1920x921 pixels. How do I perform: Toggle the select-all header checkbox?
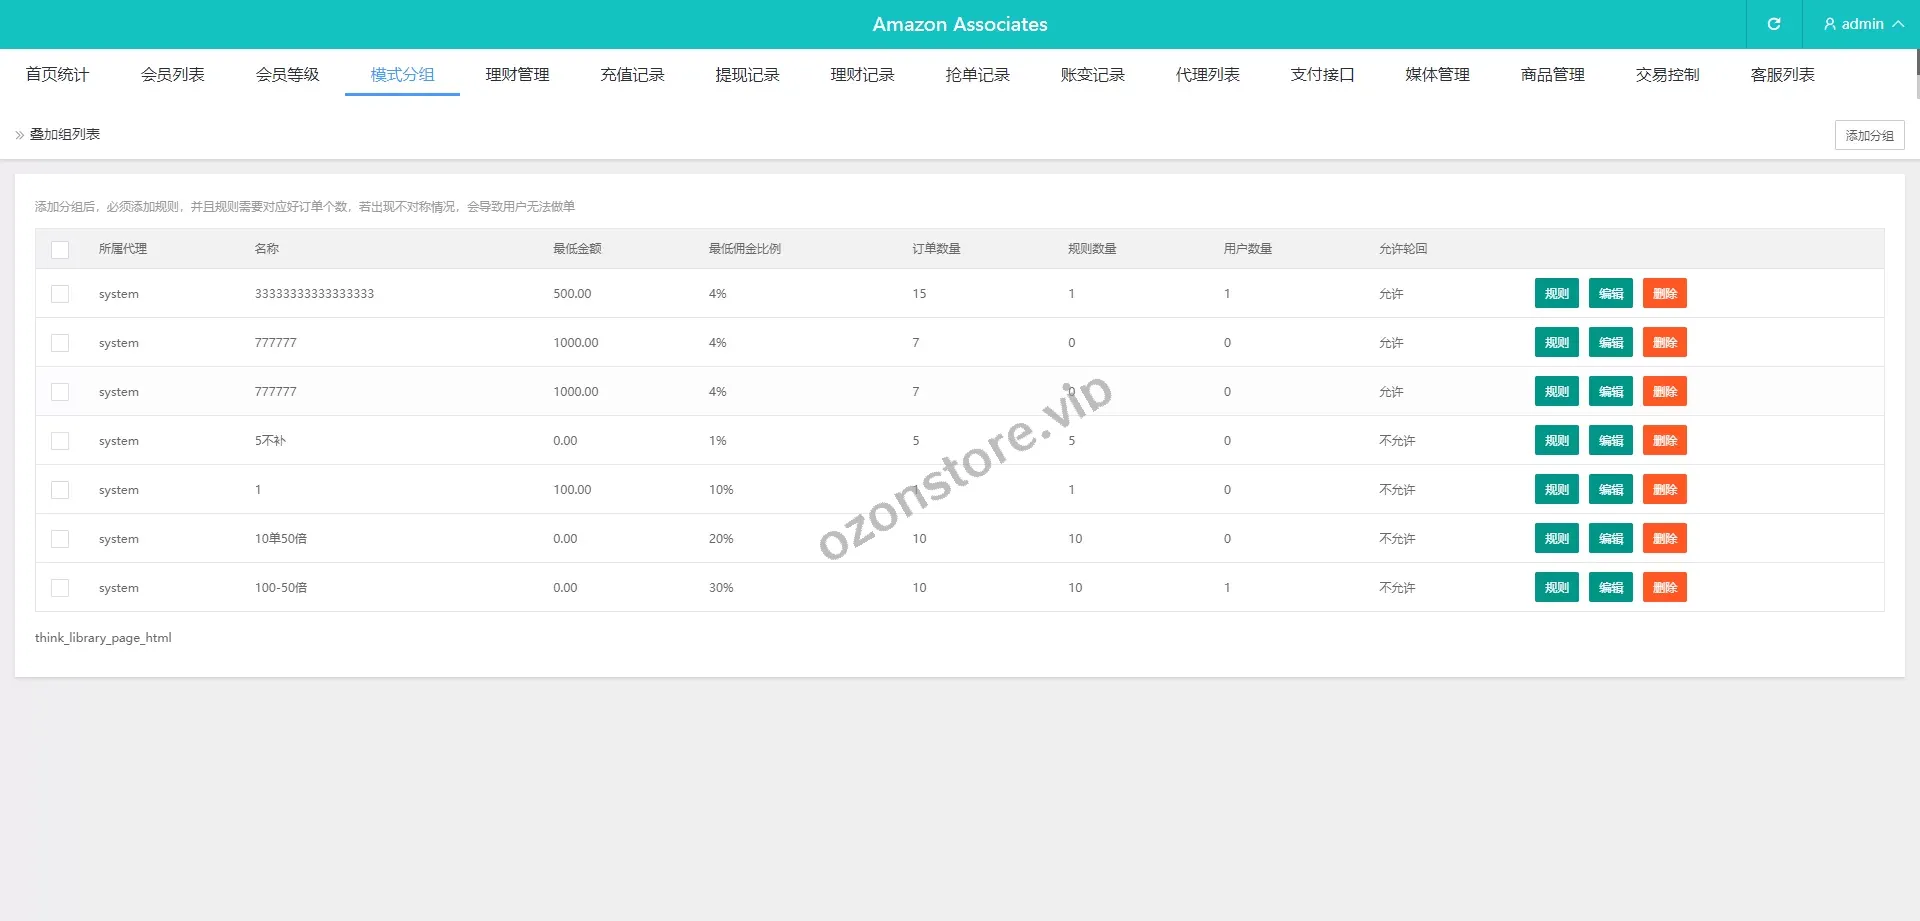click(60, 250)
